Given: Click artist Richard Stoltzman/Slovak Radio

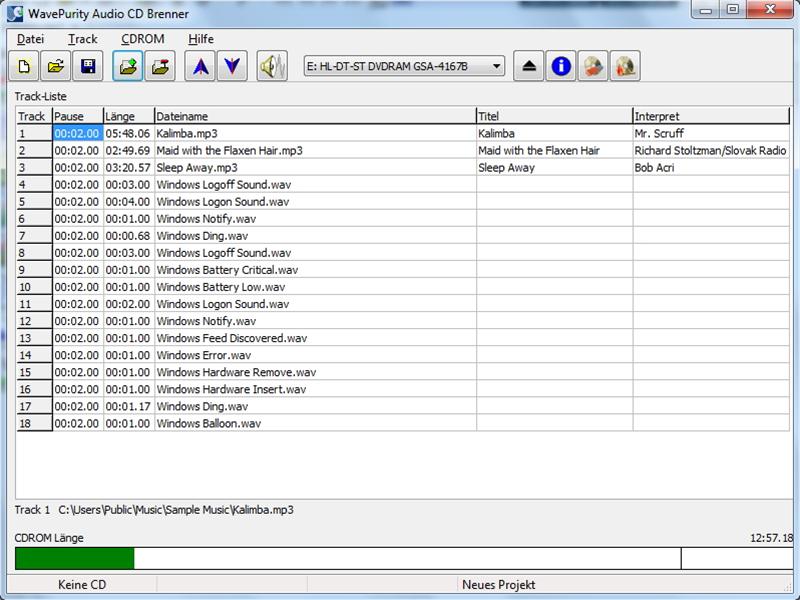Looking at the screenshot, I should point(710,151).
